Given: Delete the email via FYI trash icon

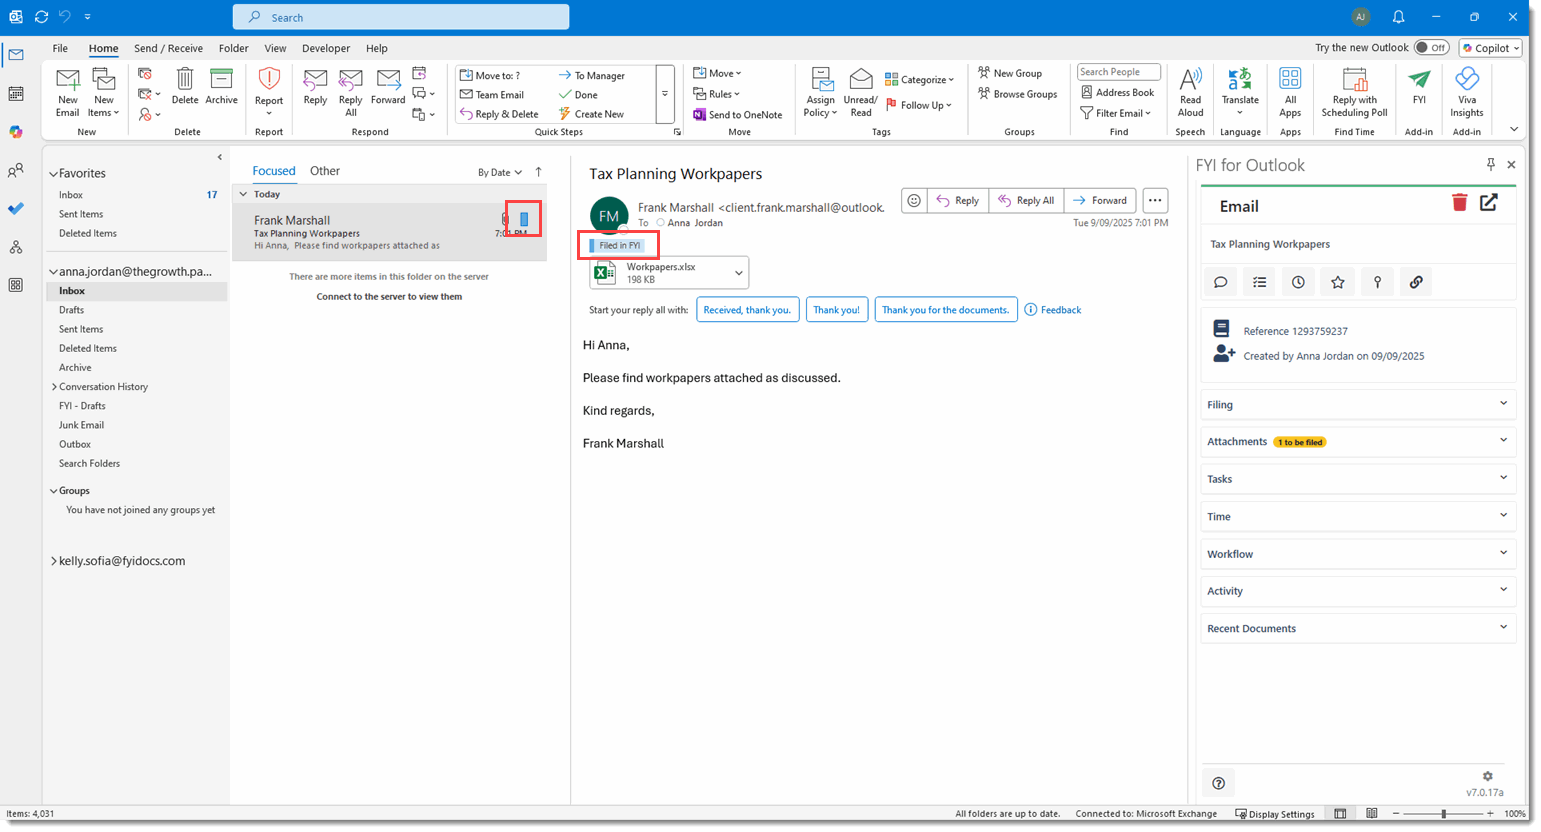Looking at the screenshot, I should coord(1459,202).
